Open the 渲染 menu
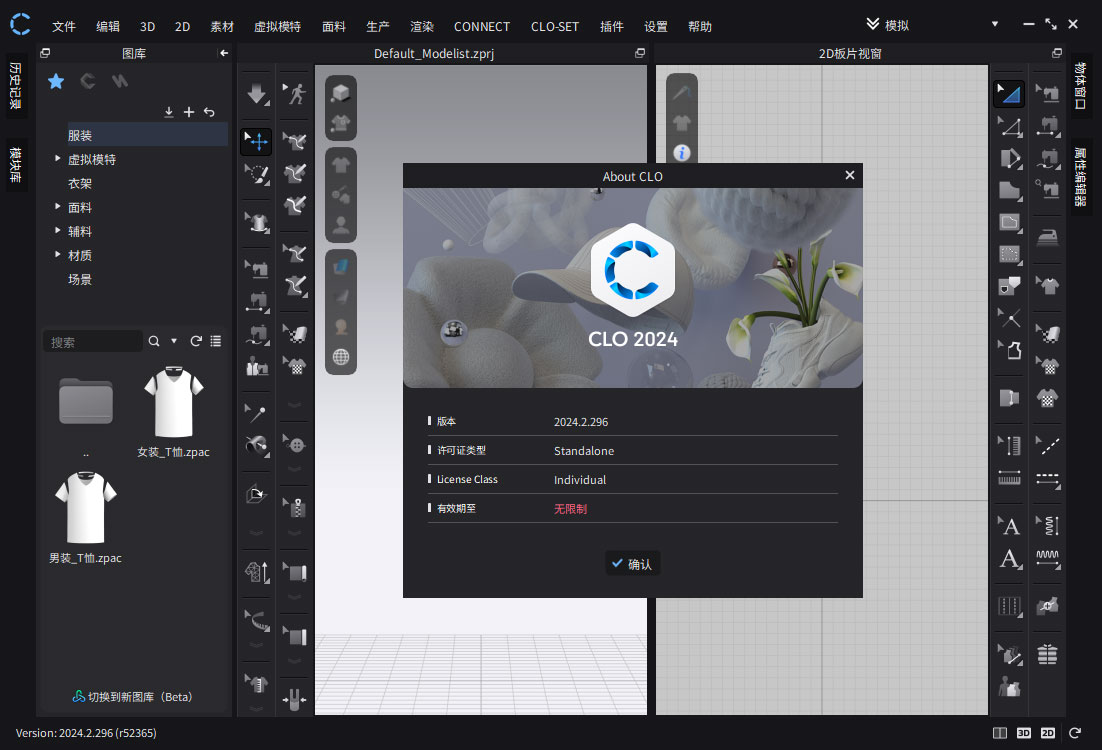The image size is (1102, 750). coord(422,27)
